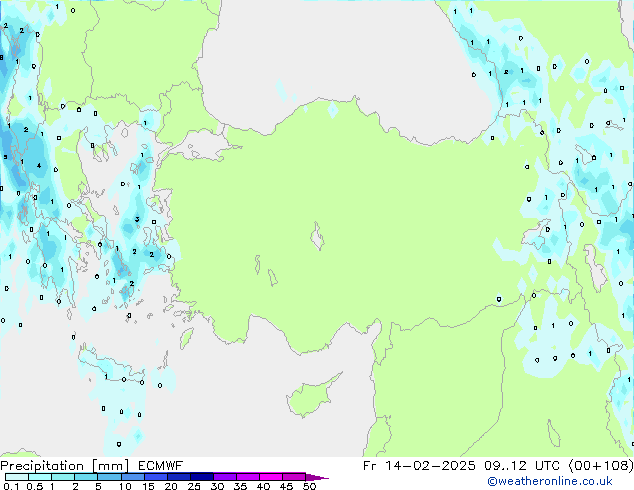
Task: Click the 25–30 mm dark navy swatch
Action: [x=201, y=477]
